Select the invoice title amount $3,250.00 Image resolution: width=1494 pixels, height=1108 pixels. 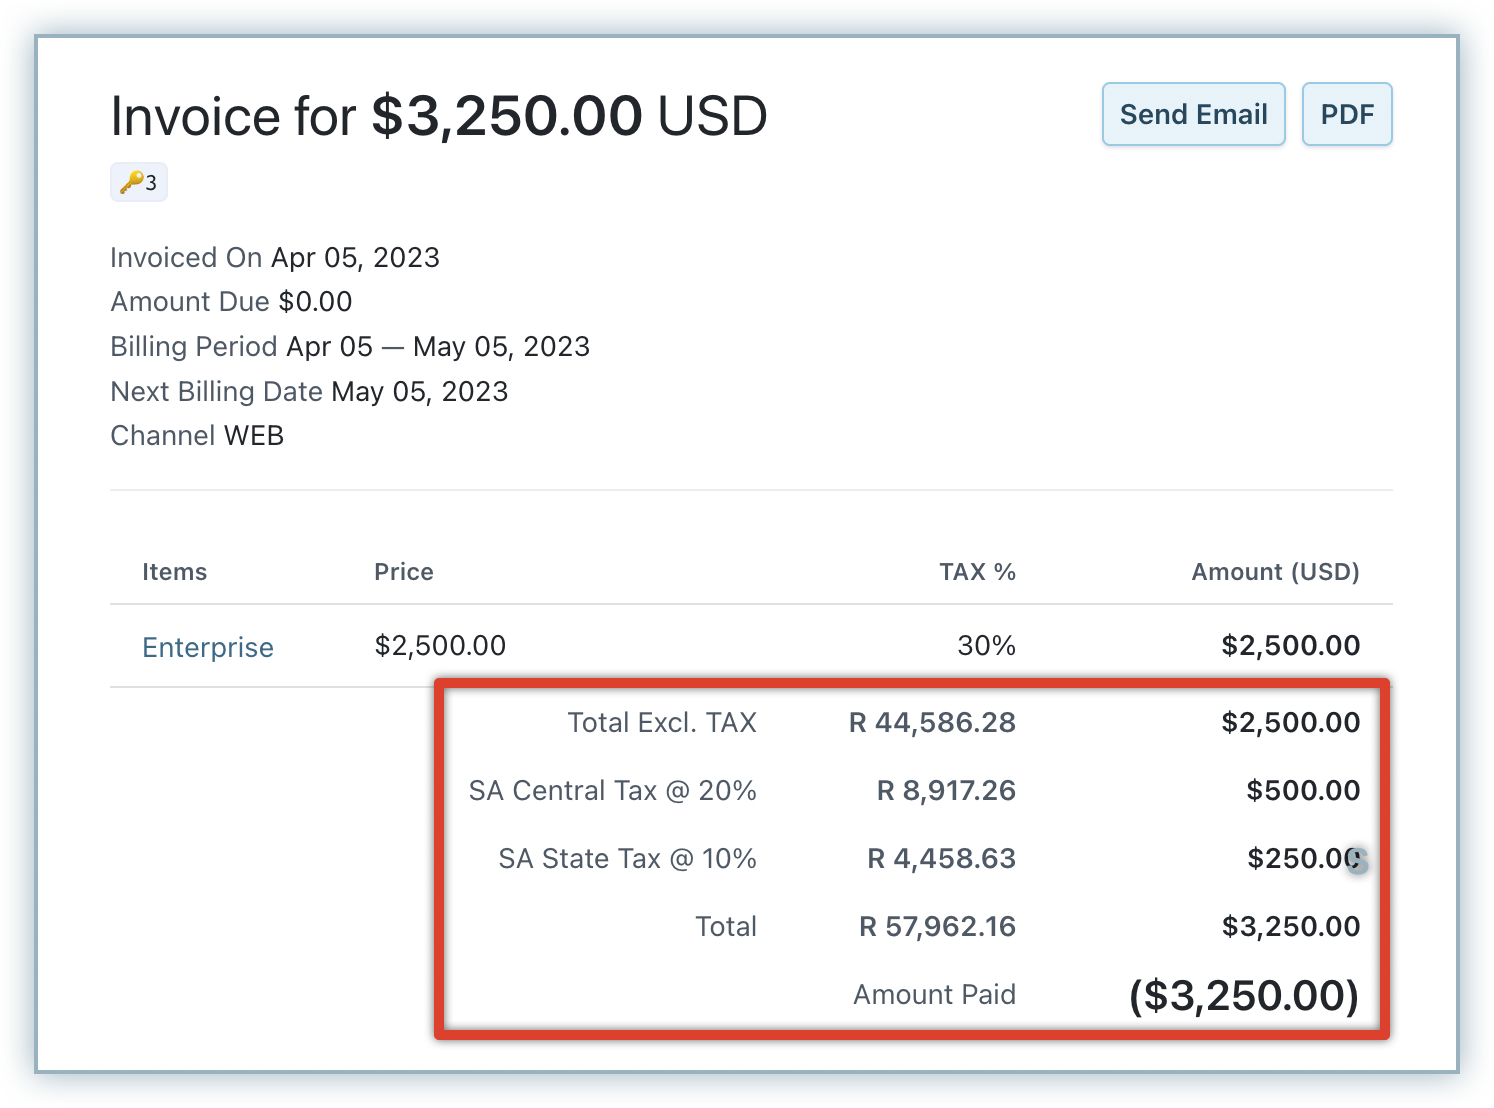pyautogui.click(x=507, y=116)
